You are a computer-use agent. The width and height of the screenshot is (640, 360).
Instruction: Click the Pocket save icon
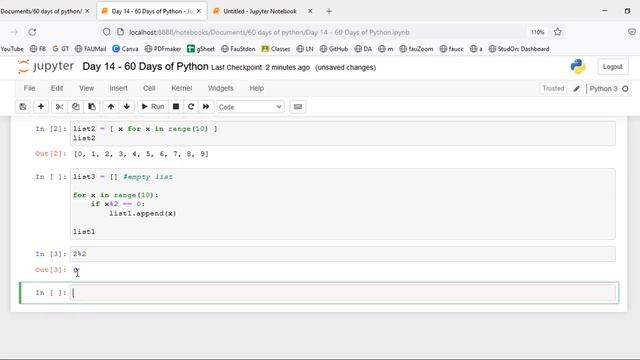click(x=631, y=32)
